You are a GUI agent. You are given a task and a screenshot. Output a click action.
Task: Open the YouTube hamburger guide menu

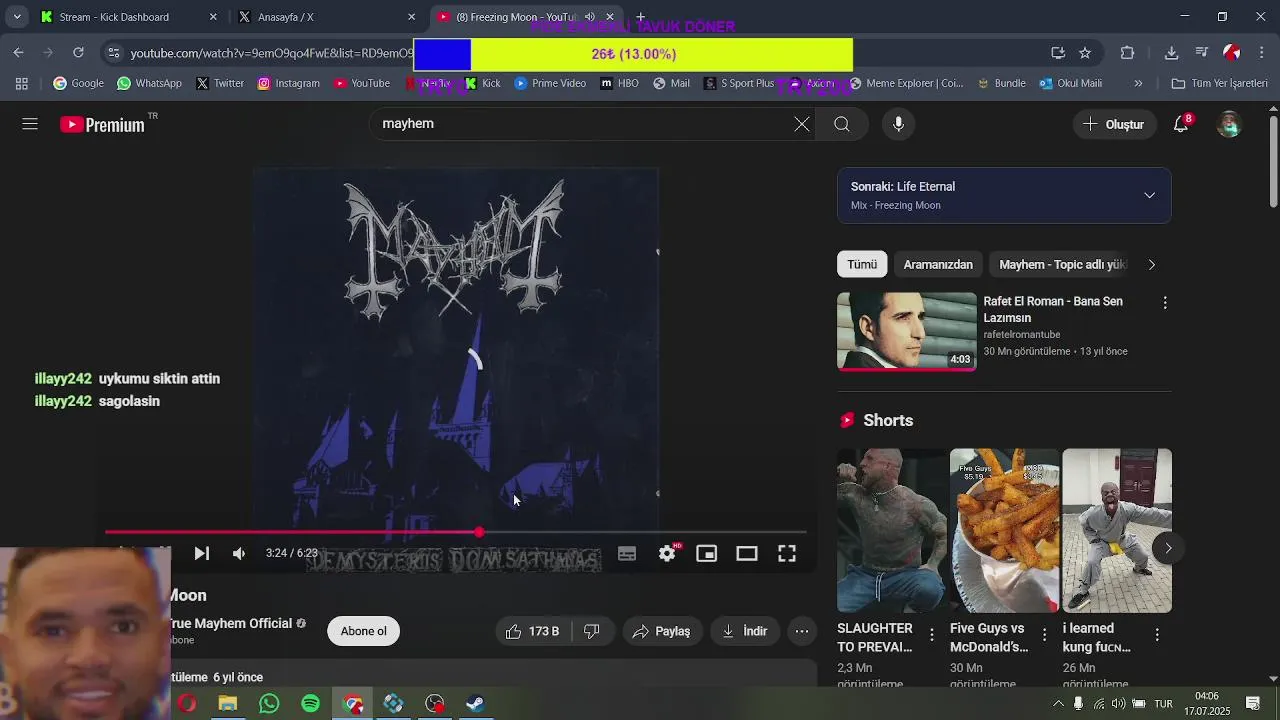point(30,124)
